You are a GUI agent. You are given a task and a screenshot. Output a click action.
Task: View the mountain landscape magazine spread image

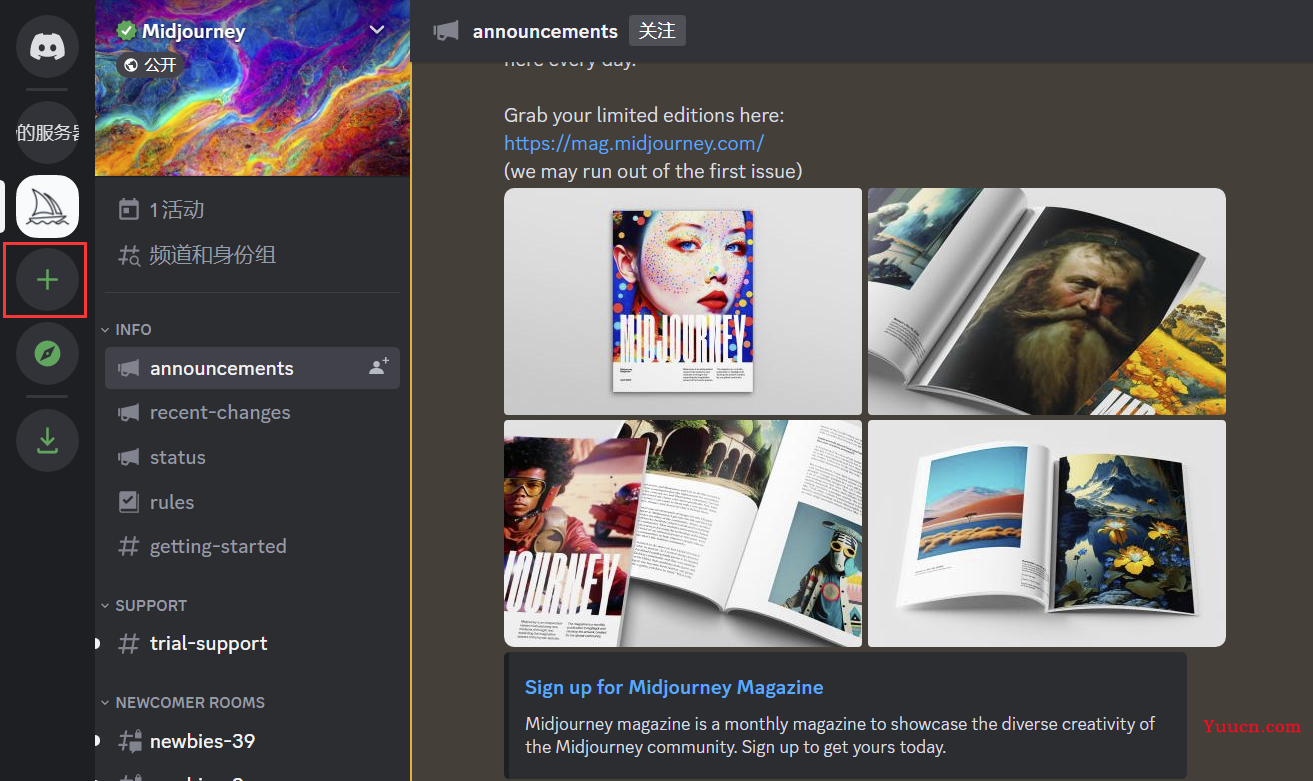[1047, 533]
